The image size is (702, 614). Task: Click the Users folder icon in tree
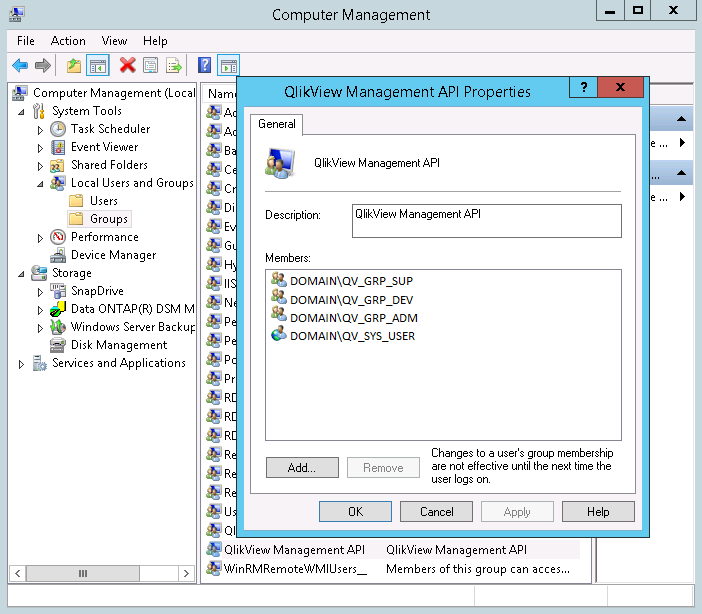pyautogui.click(x=76, y=200)
